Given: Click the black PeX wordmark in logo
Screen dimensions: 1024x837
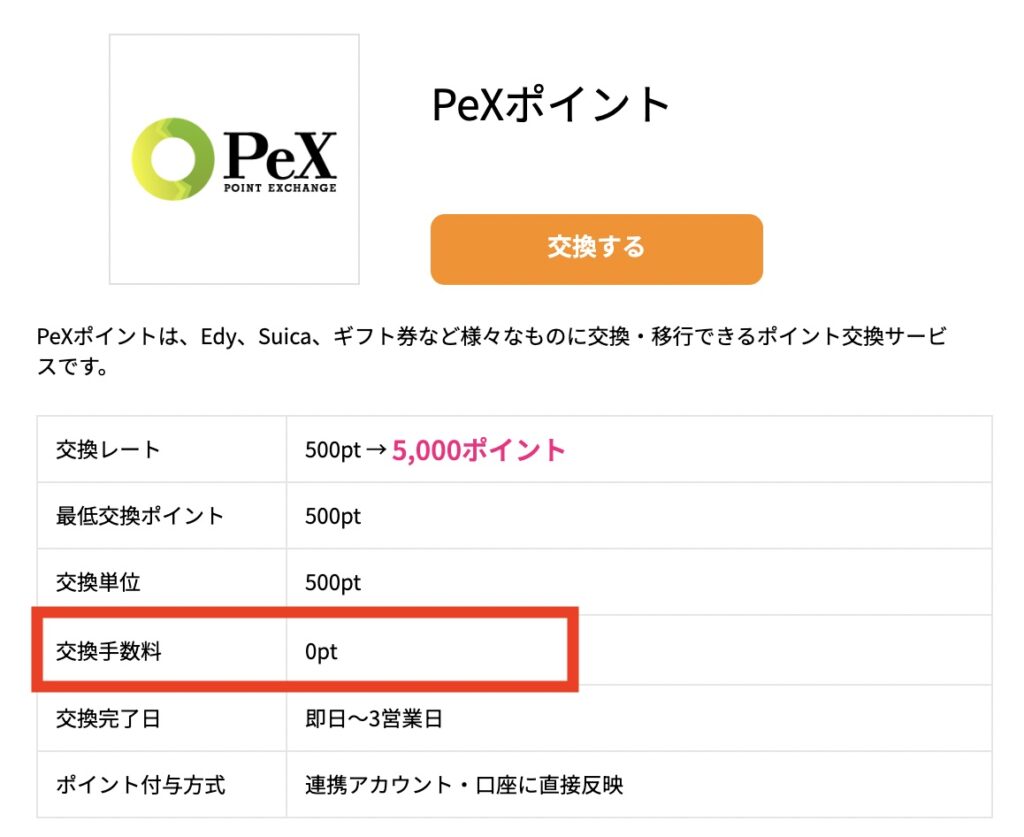Looking at the screenshot, I should 280,156.
